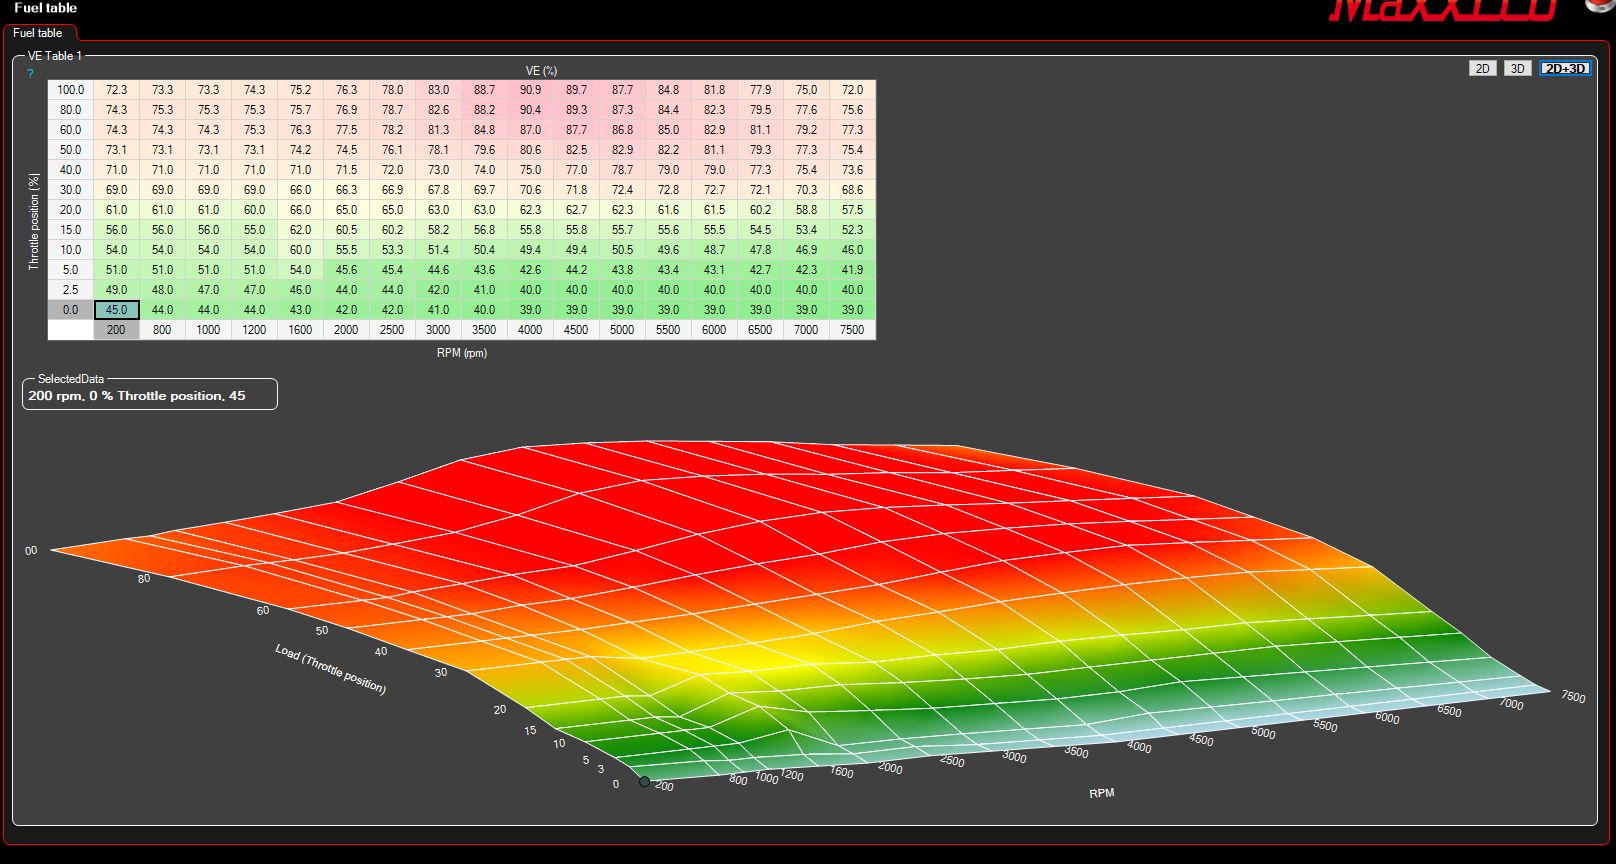Image resolution: width=1616 pixels, height=864 pixels.
Task: Switch to the 3D view mode
Action: pyautogui.click(x=1517, y=68)
